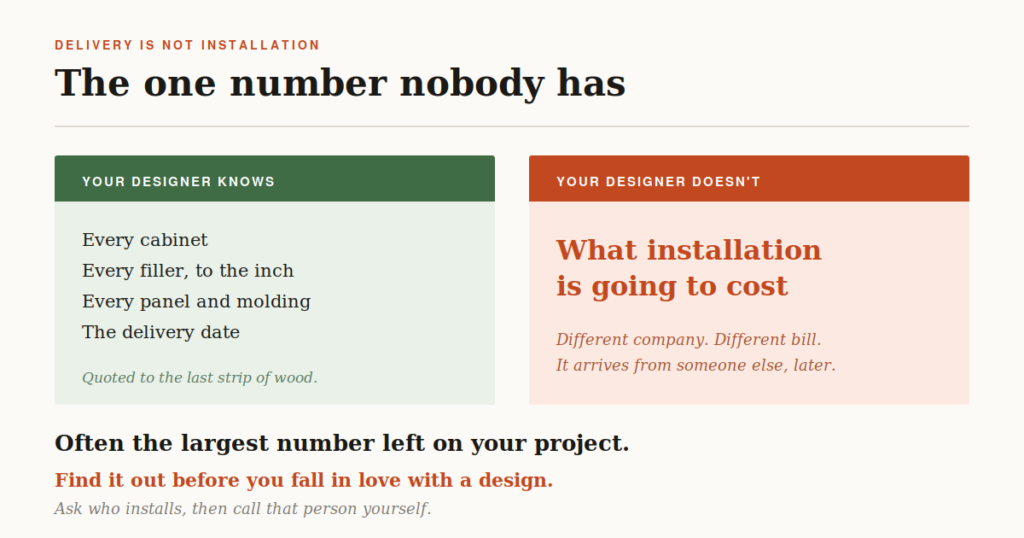Click 'What installation is going to cost' heading
The width and height of the screenshot is (1024, 538).
click(688, 268)
